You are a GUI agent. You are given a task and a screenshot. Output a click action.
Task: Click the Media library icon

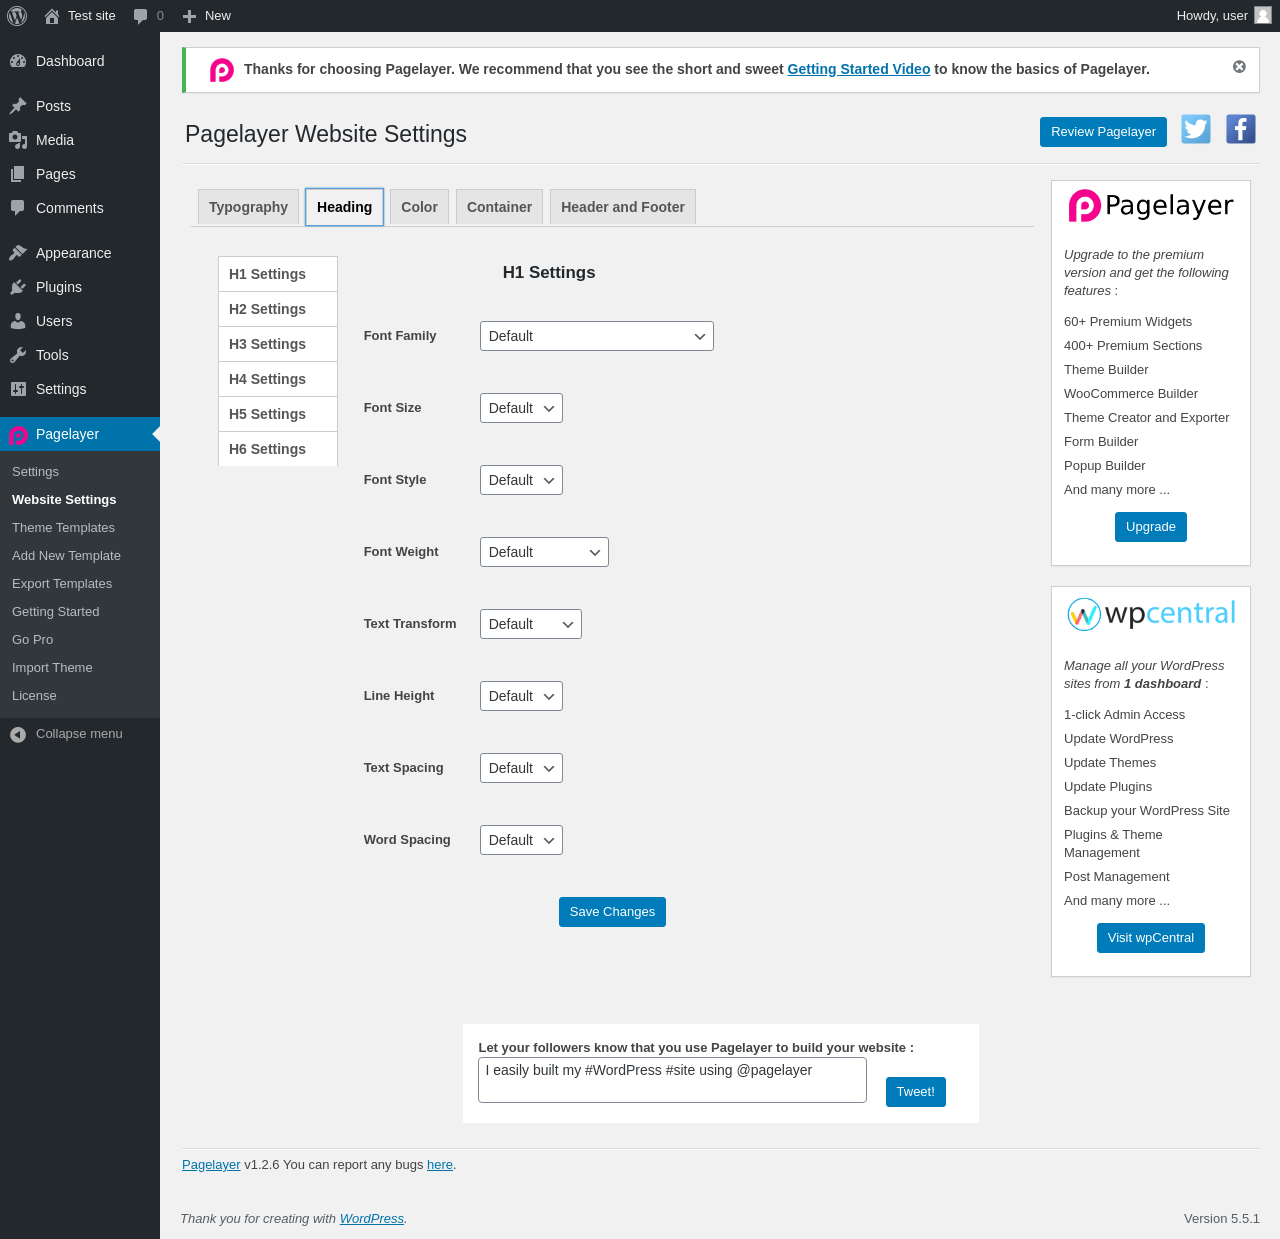tap(18, 140)
